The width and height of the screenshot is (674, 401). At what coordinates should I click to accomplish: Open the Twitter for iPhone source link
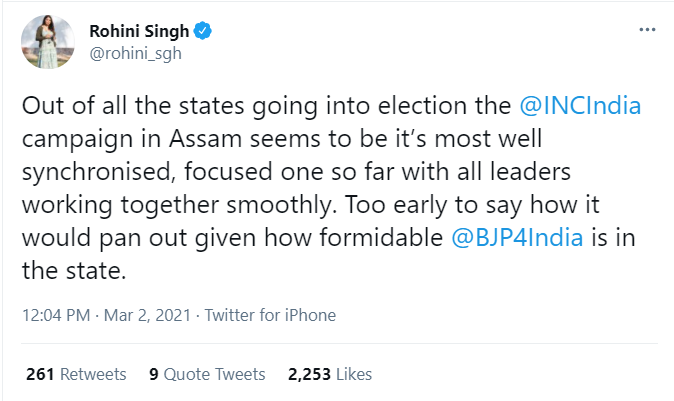point(271,315)
